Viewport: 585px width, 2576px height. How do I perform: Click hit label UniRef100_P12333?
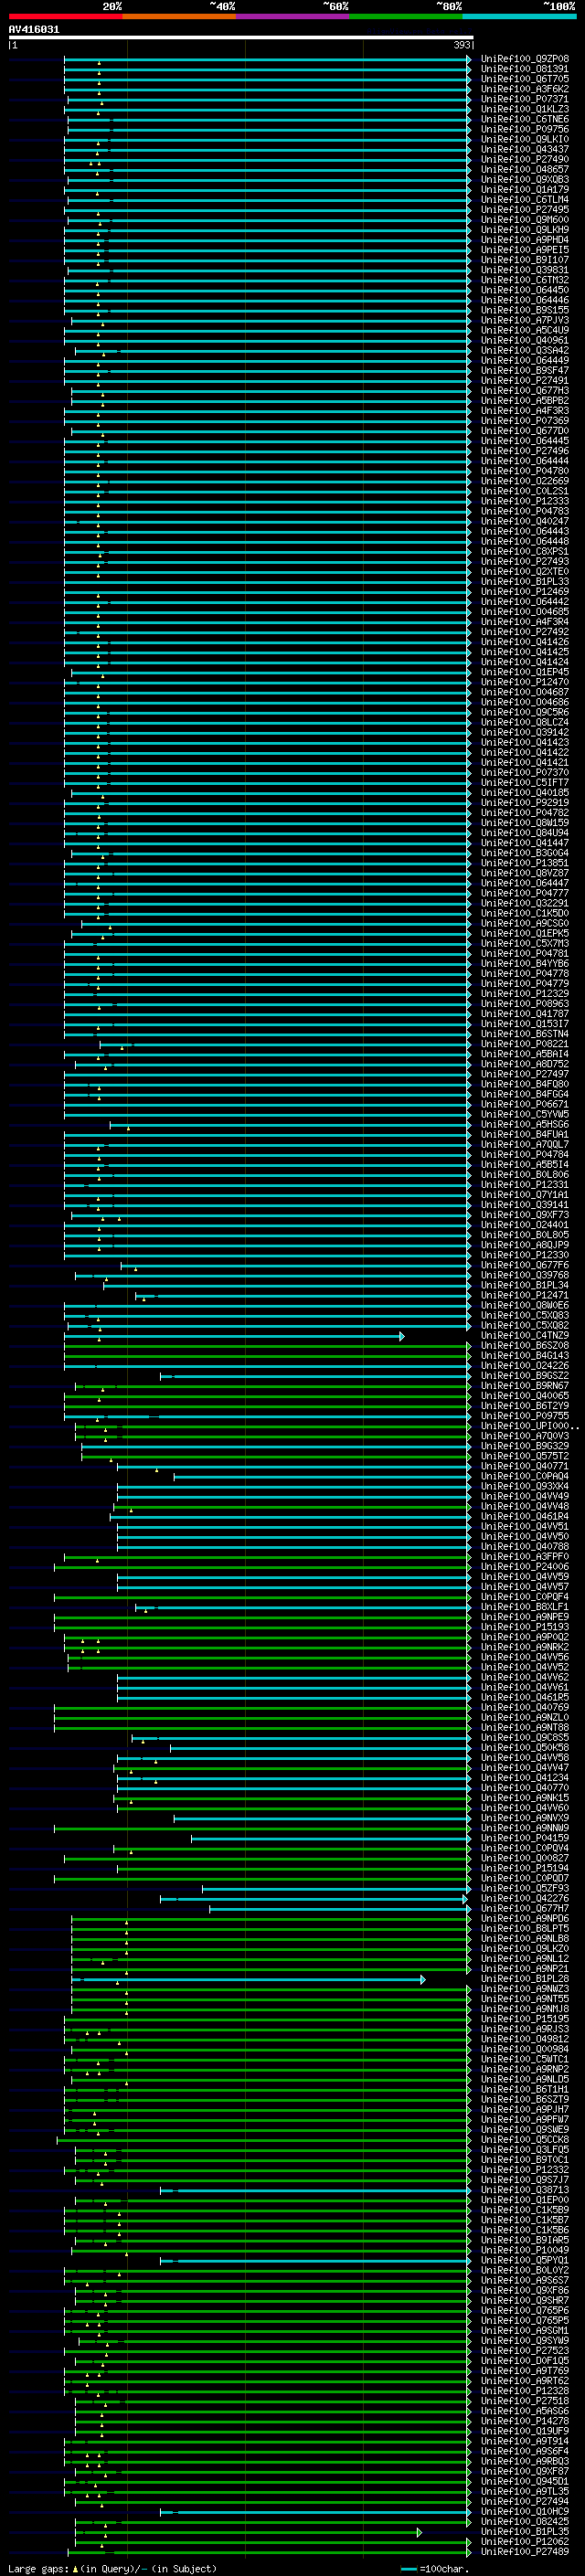pyautogui.click(x=525, y=502)
